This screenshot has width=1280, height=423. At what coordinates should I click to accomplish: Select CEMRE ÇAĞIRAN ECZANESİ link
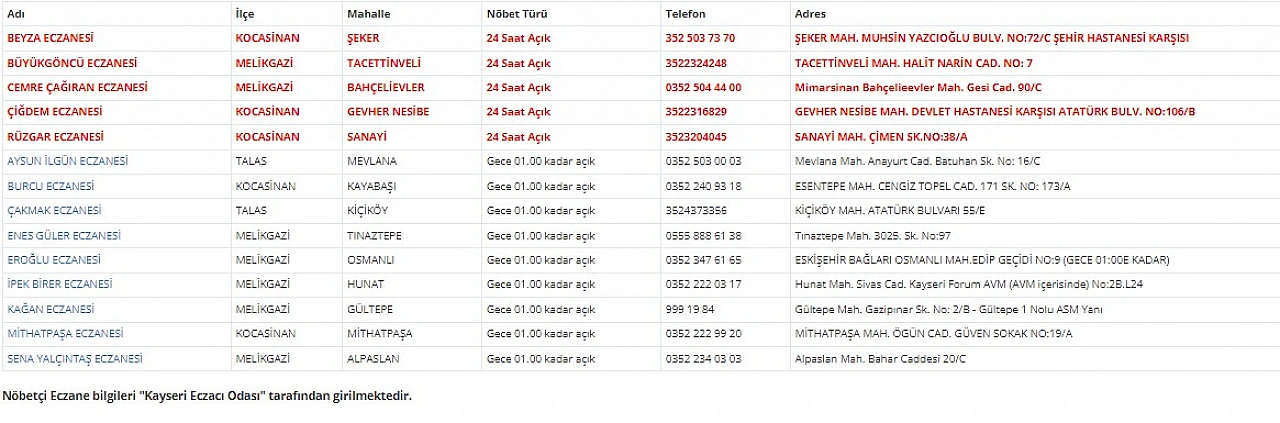point(77,87)
